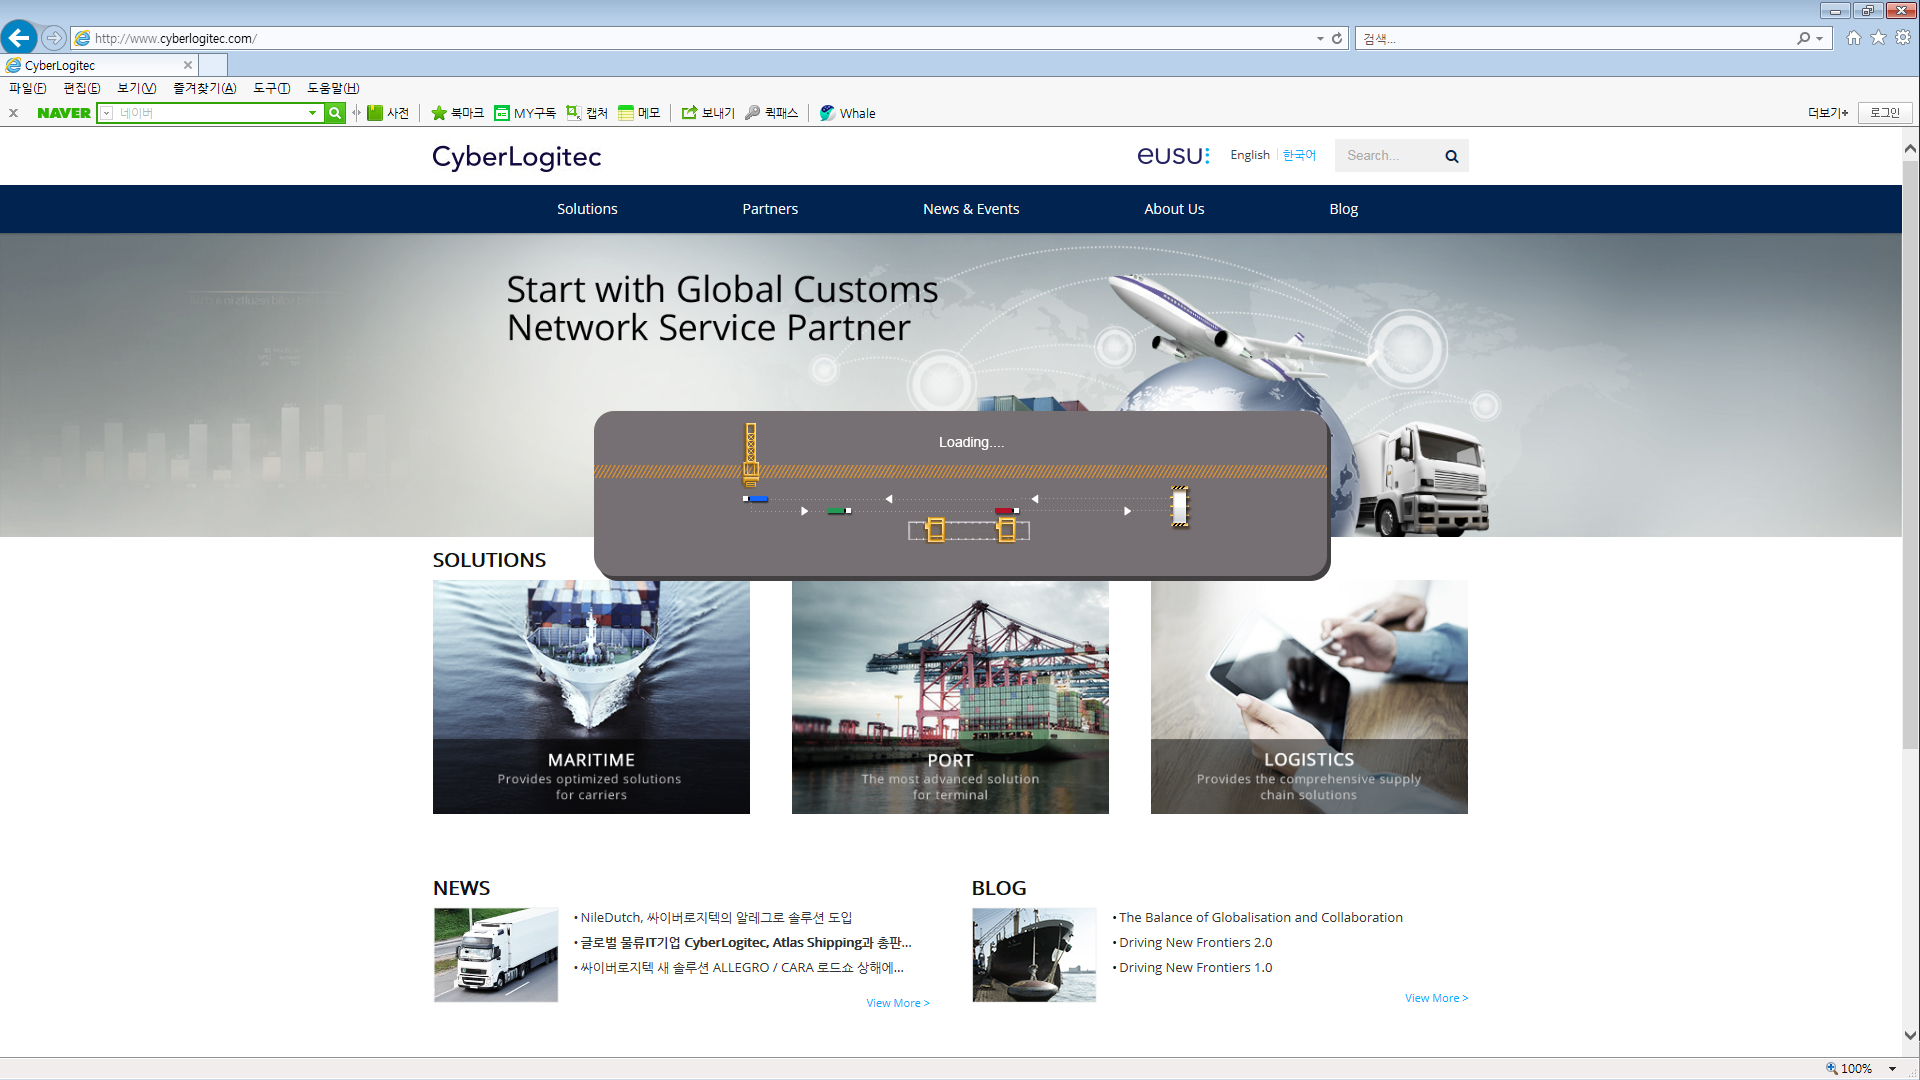1920x1080 pixels.
Task: Click the browser back arrow button
Action: [x=19, y=38]
